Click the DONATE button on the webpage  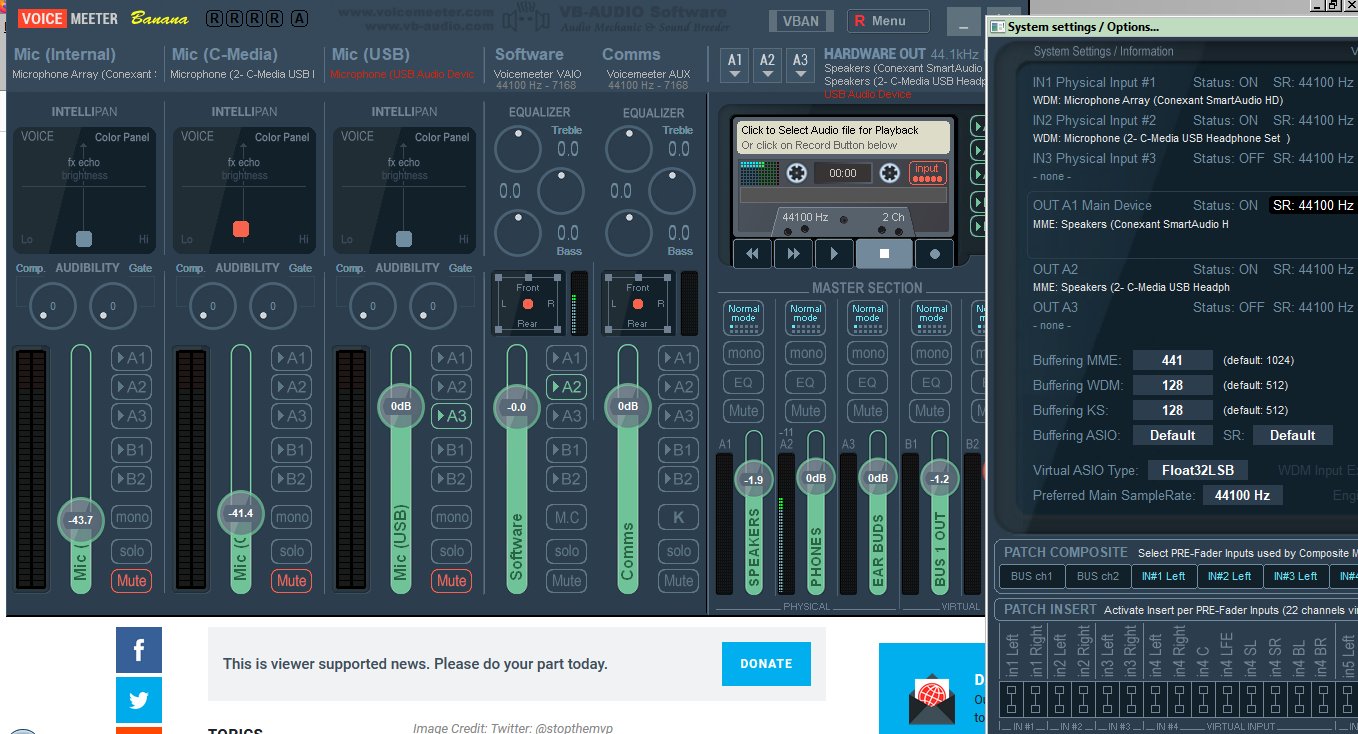click(x=766, y=664)
